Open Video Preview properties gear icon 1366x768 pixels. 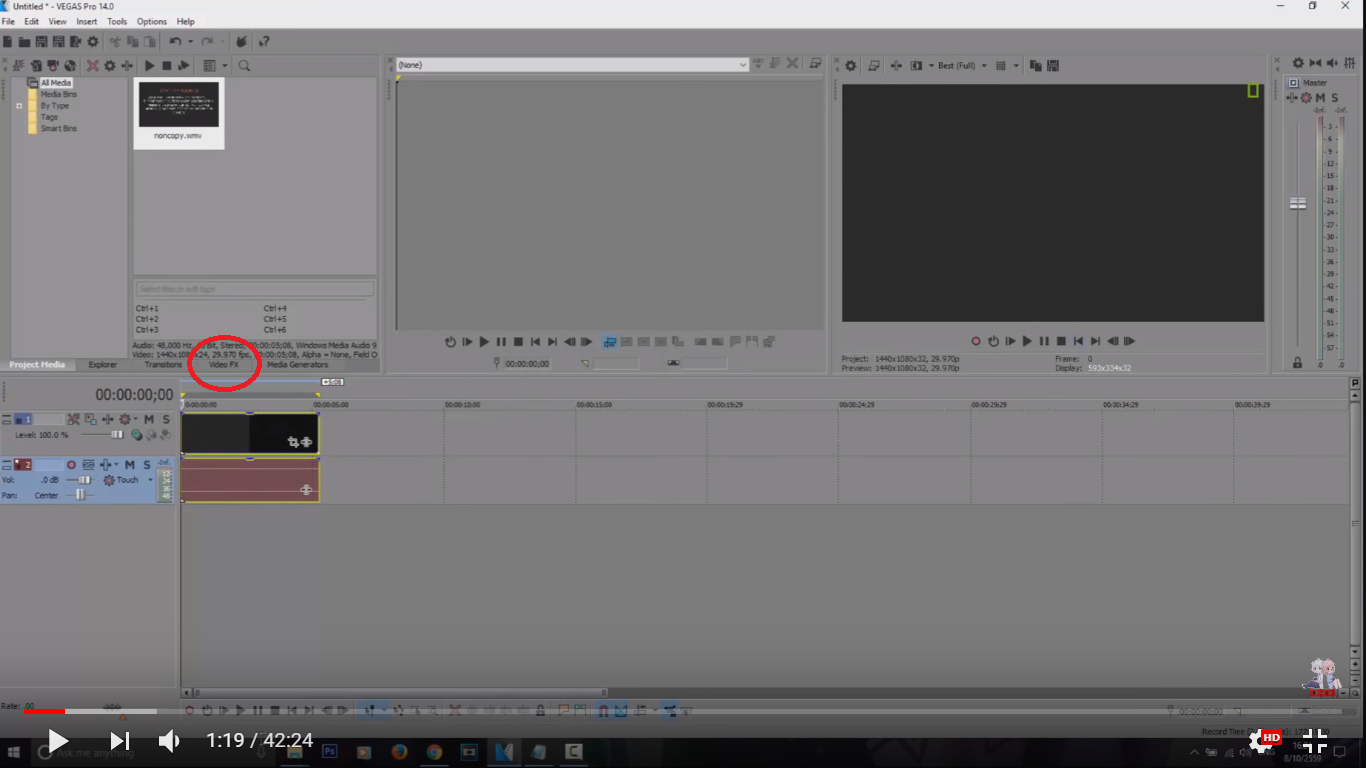[x=851, y=66]
